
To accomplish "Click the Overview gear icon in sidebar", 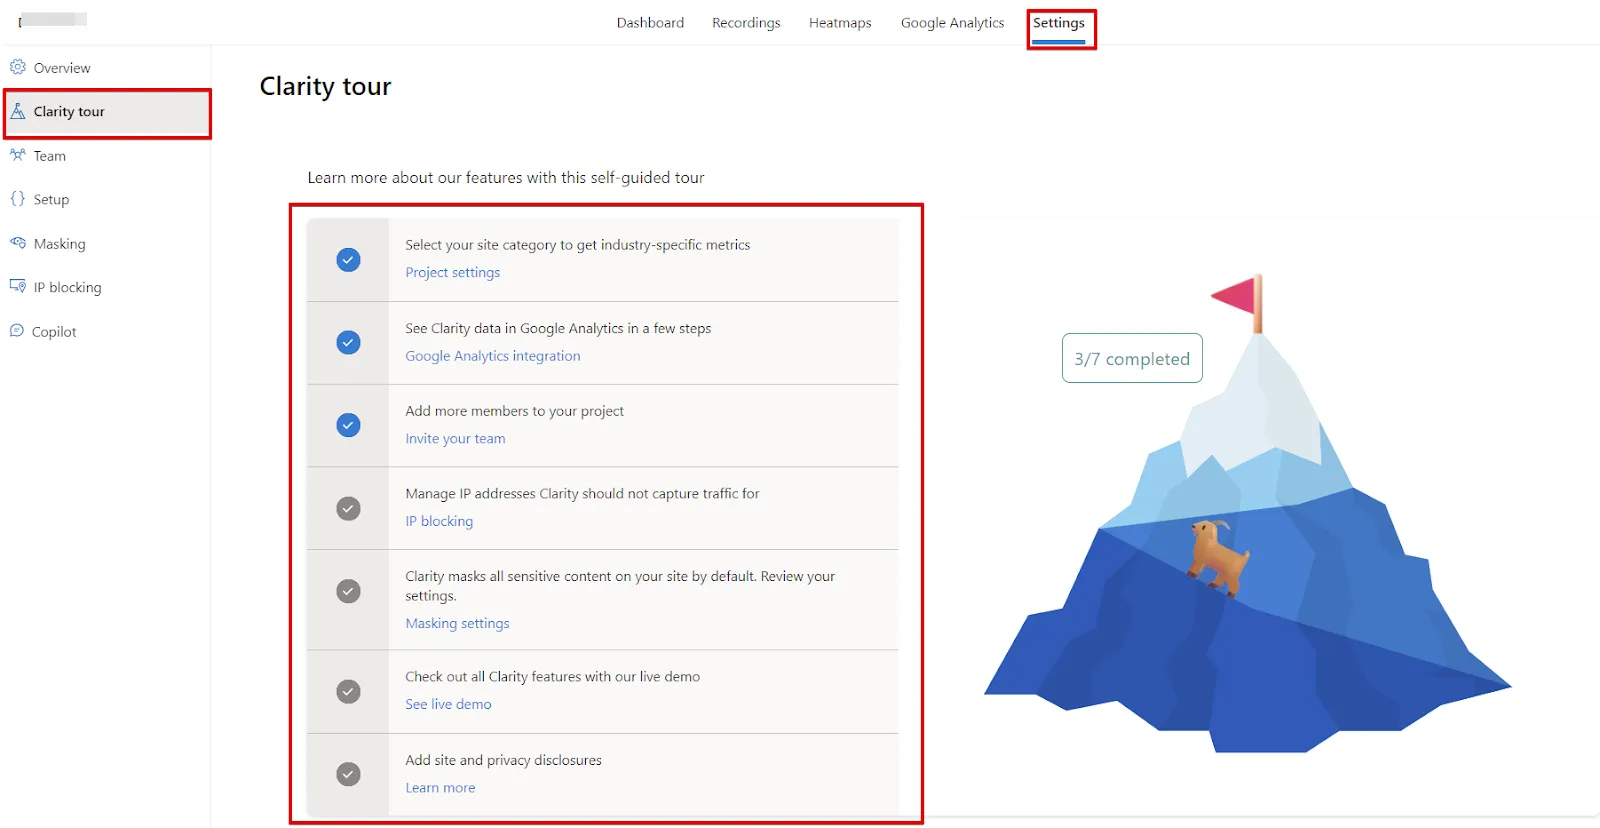I will tap(18, 67).
